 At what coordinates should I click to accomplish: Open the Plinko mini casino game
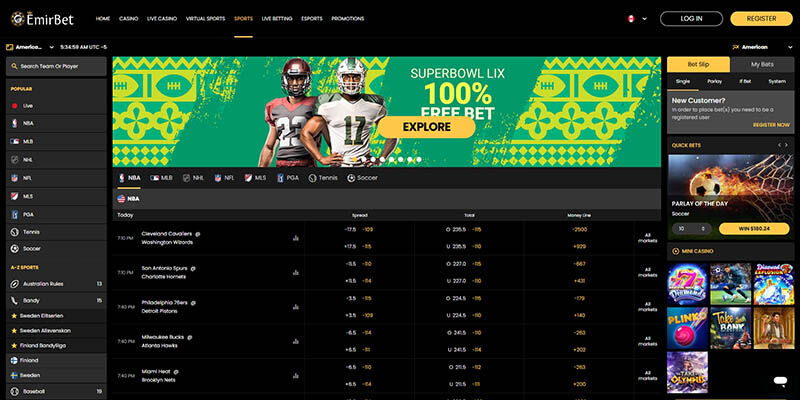689,325
